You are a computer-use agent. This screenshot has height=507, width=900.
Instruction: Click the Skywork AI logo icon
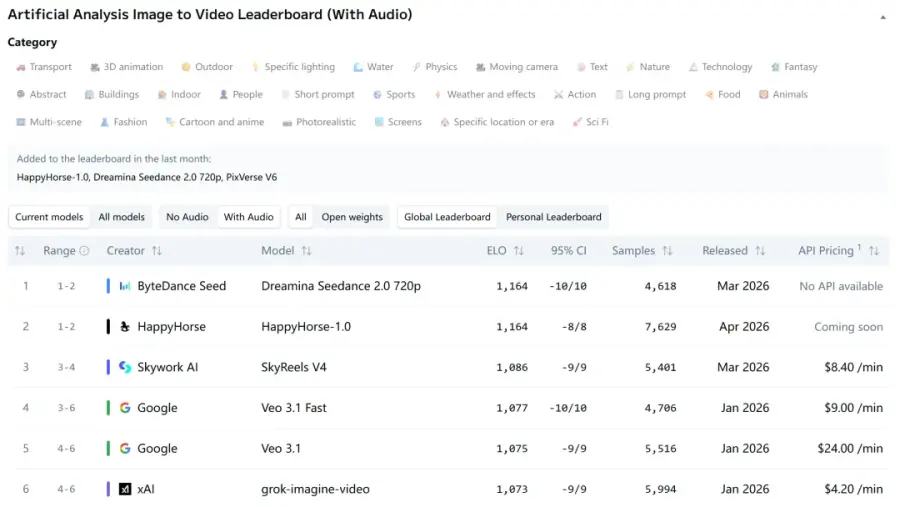click(x=125, y=367)
